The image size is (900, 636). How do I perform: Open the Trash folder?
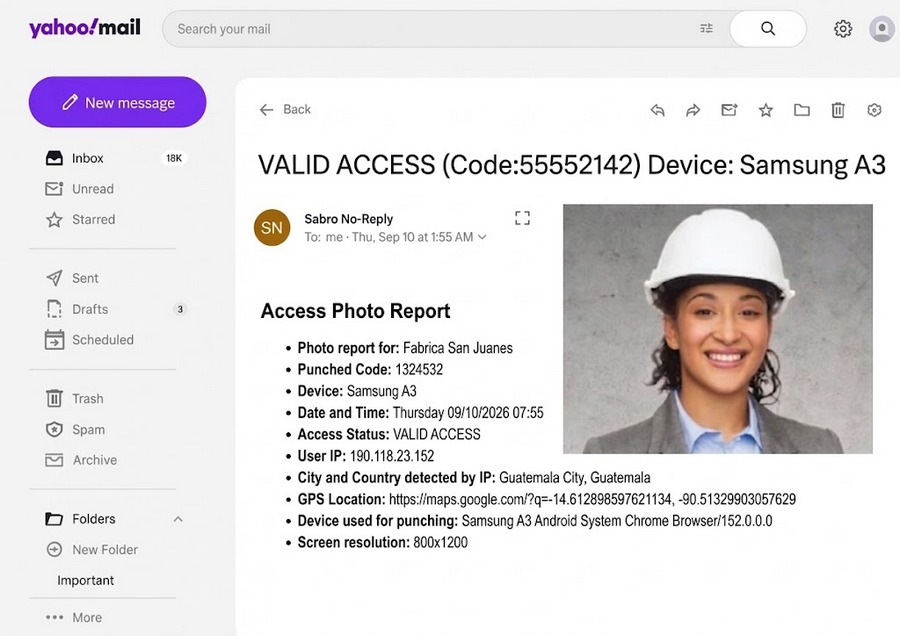click(x=88, y=398)
